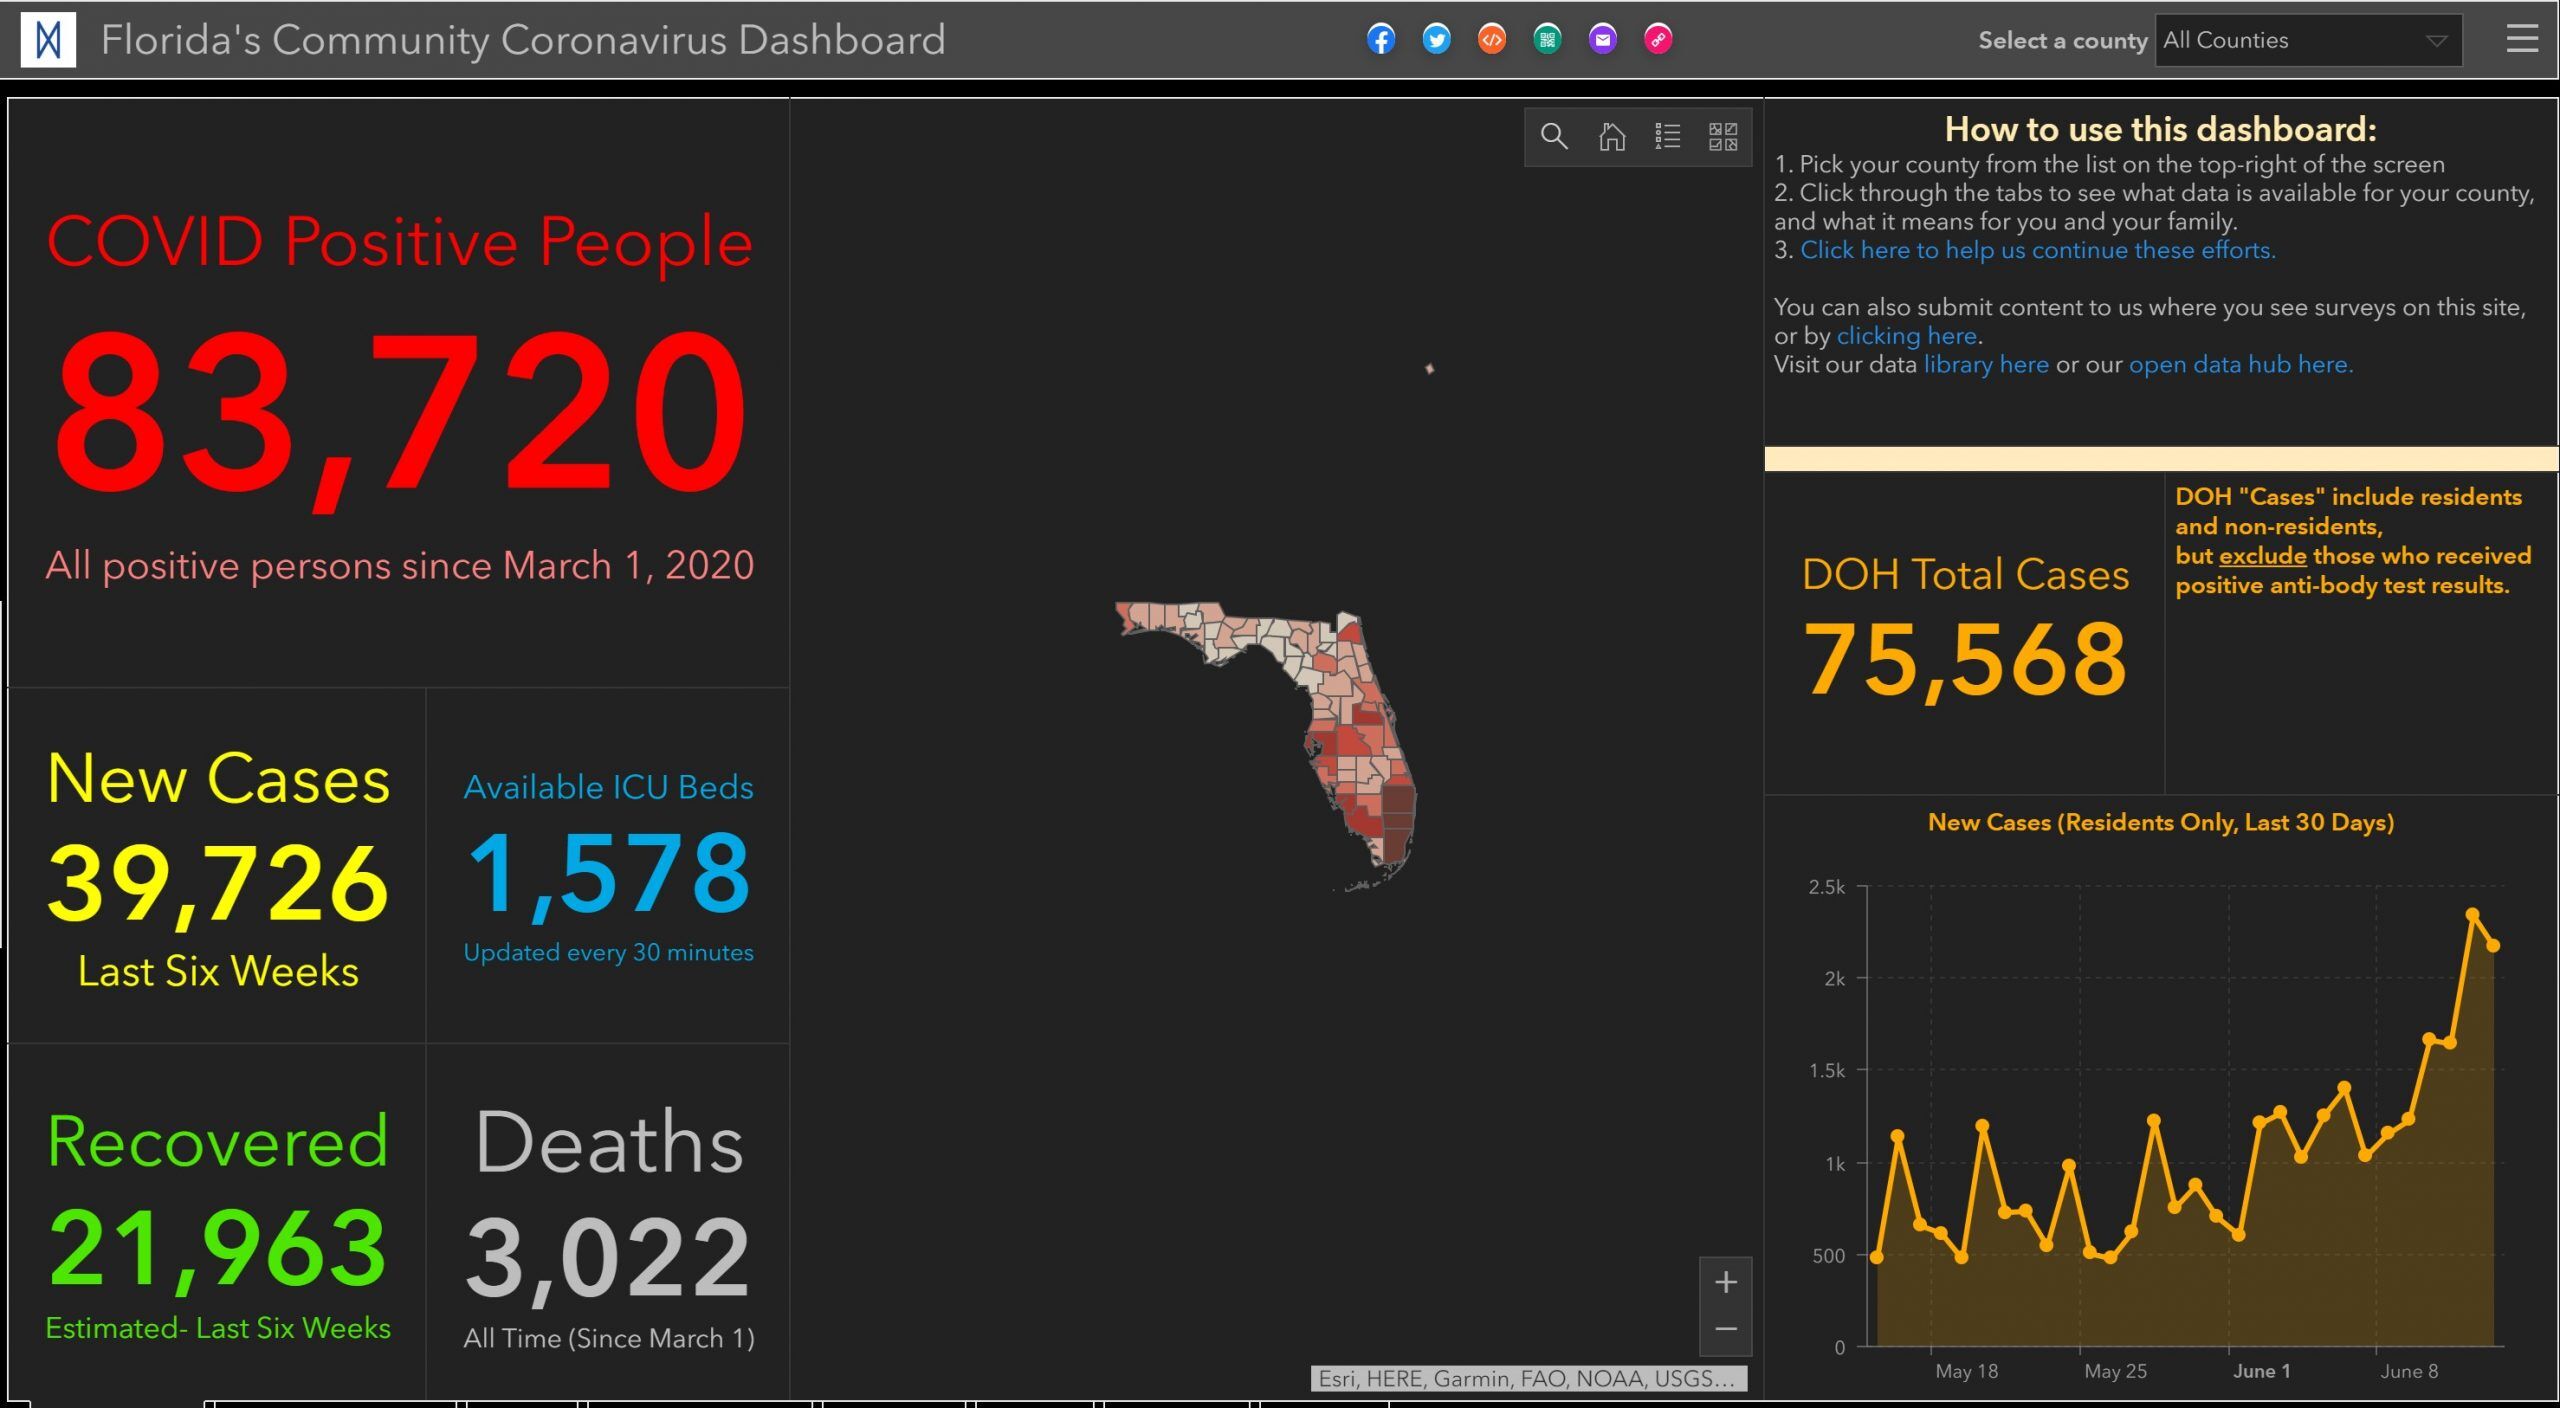Click 'Updated every 30 minutes' text

(x=608, y=953)
